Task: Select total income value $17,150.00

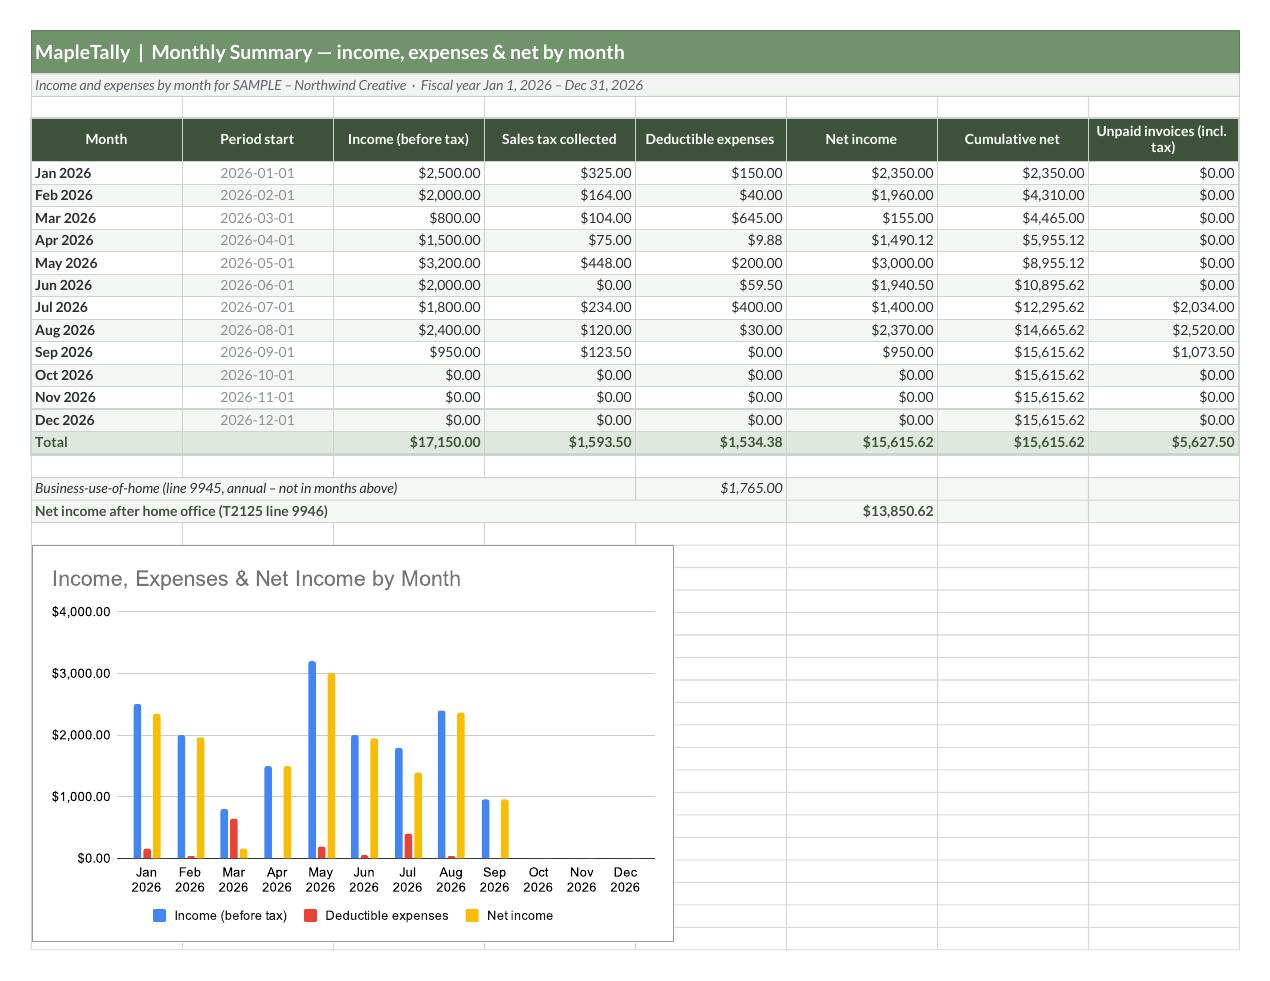Action: (x=409, y=442)
